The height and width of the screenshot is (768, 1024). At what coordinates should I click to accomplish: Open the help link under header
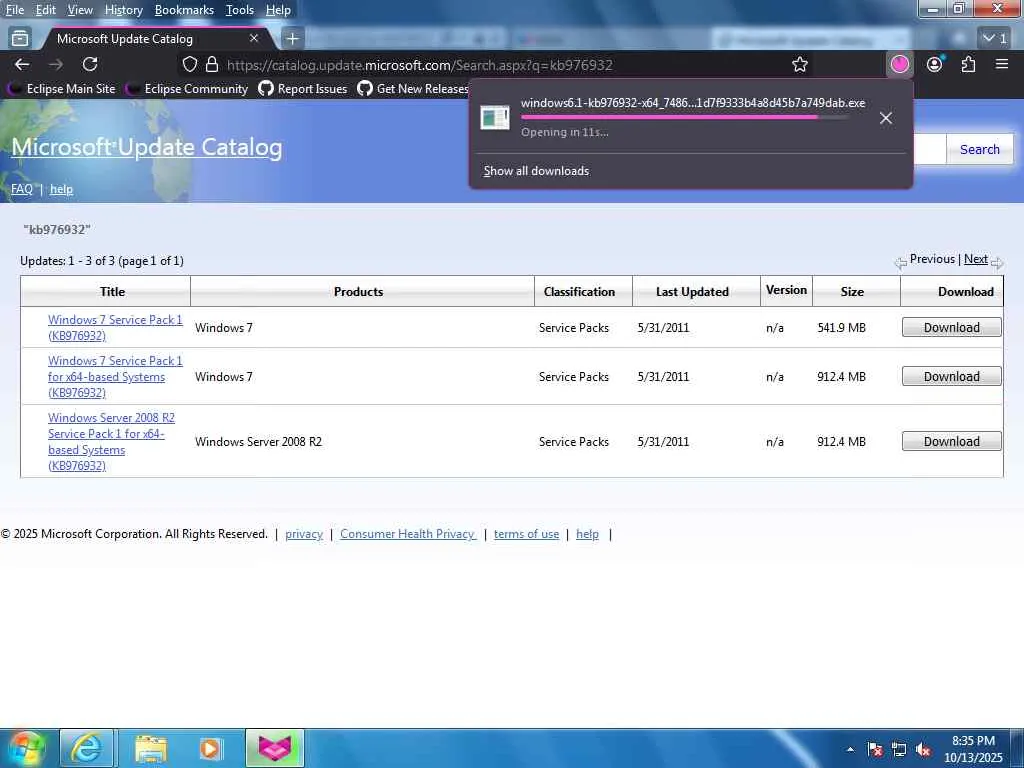coord(61,189)
